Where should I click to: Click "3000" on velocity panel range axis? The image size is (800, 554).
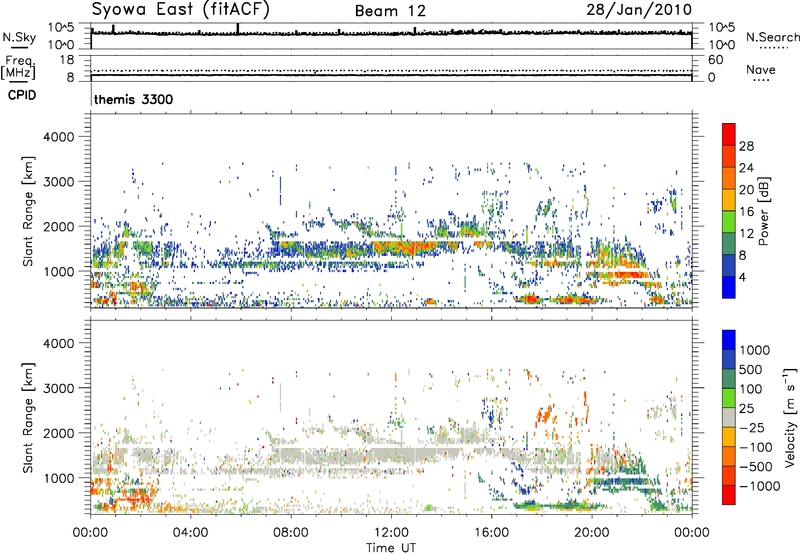(59, 388)
